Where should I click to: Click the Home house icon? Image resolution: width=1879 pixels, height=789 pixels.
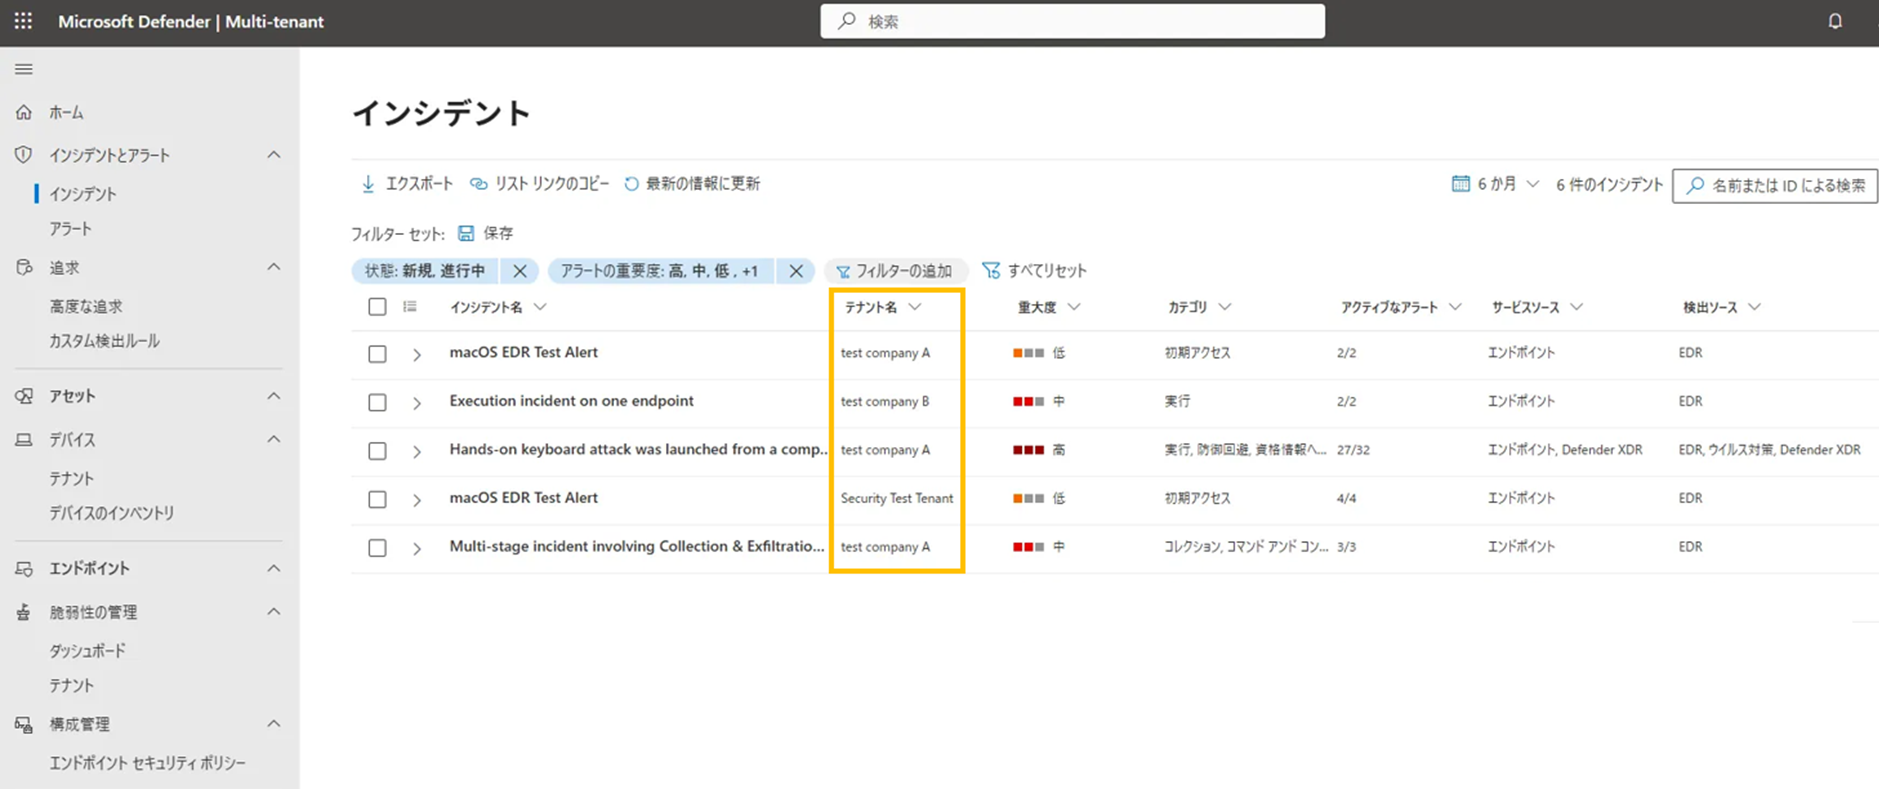(x=23, y=112)
